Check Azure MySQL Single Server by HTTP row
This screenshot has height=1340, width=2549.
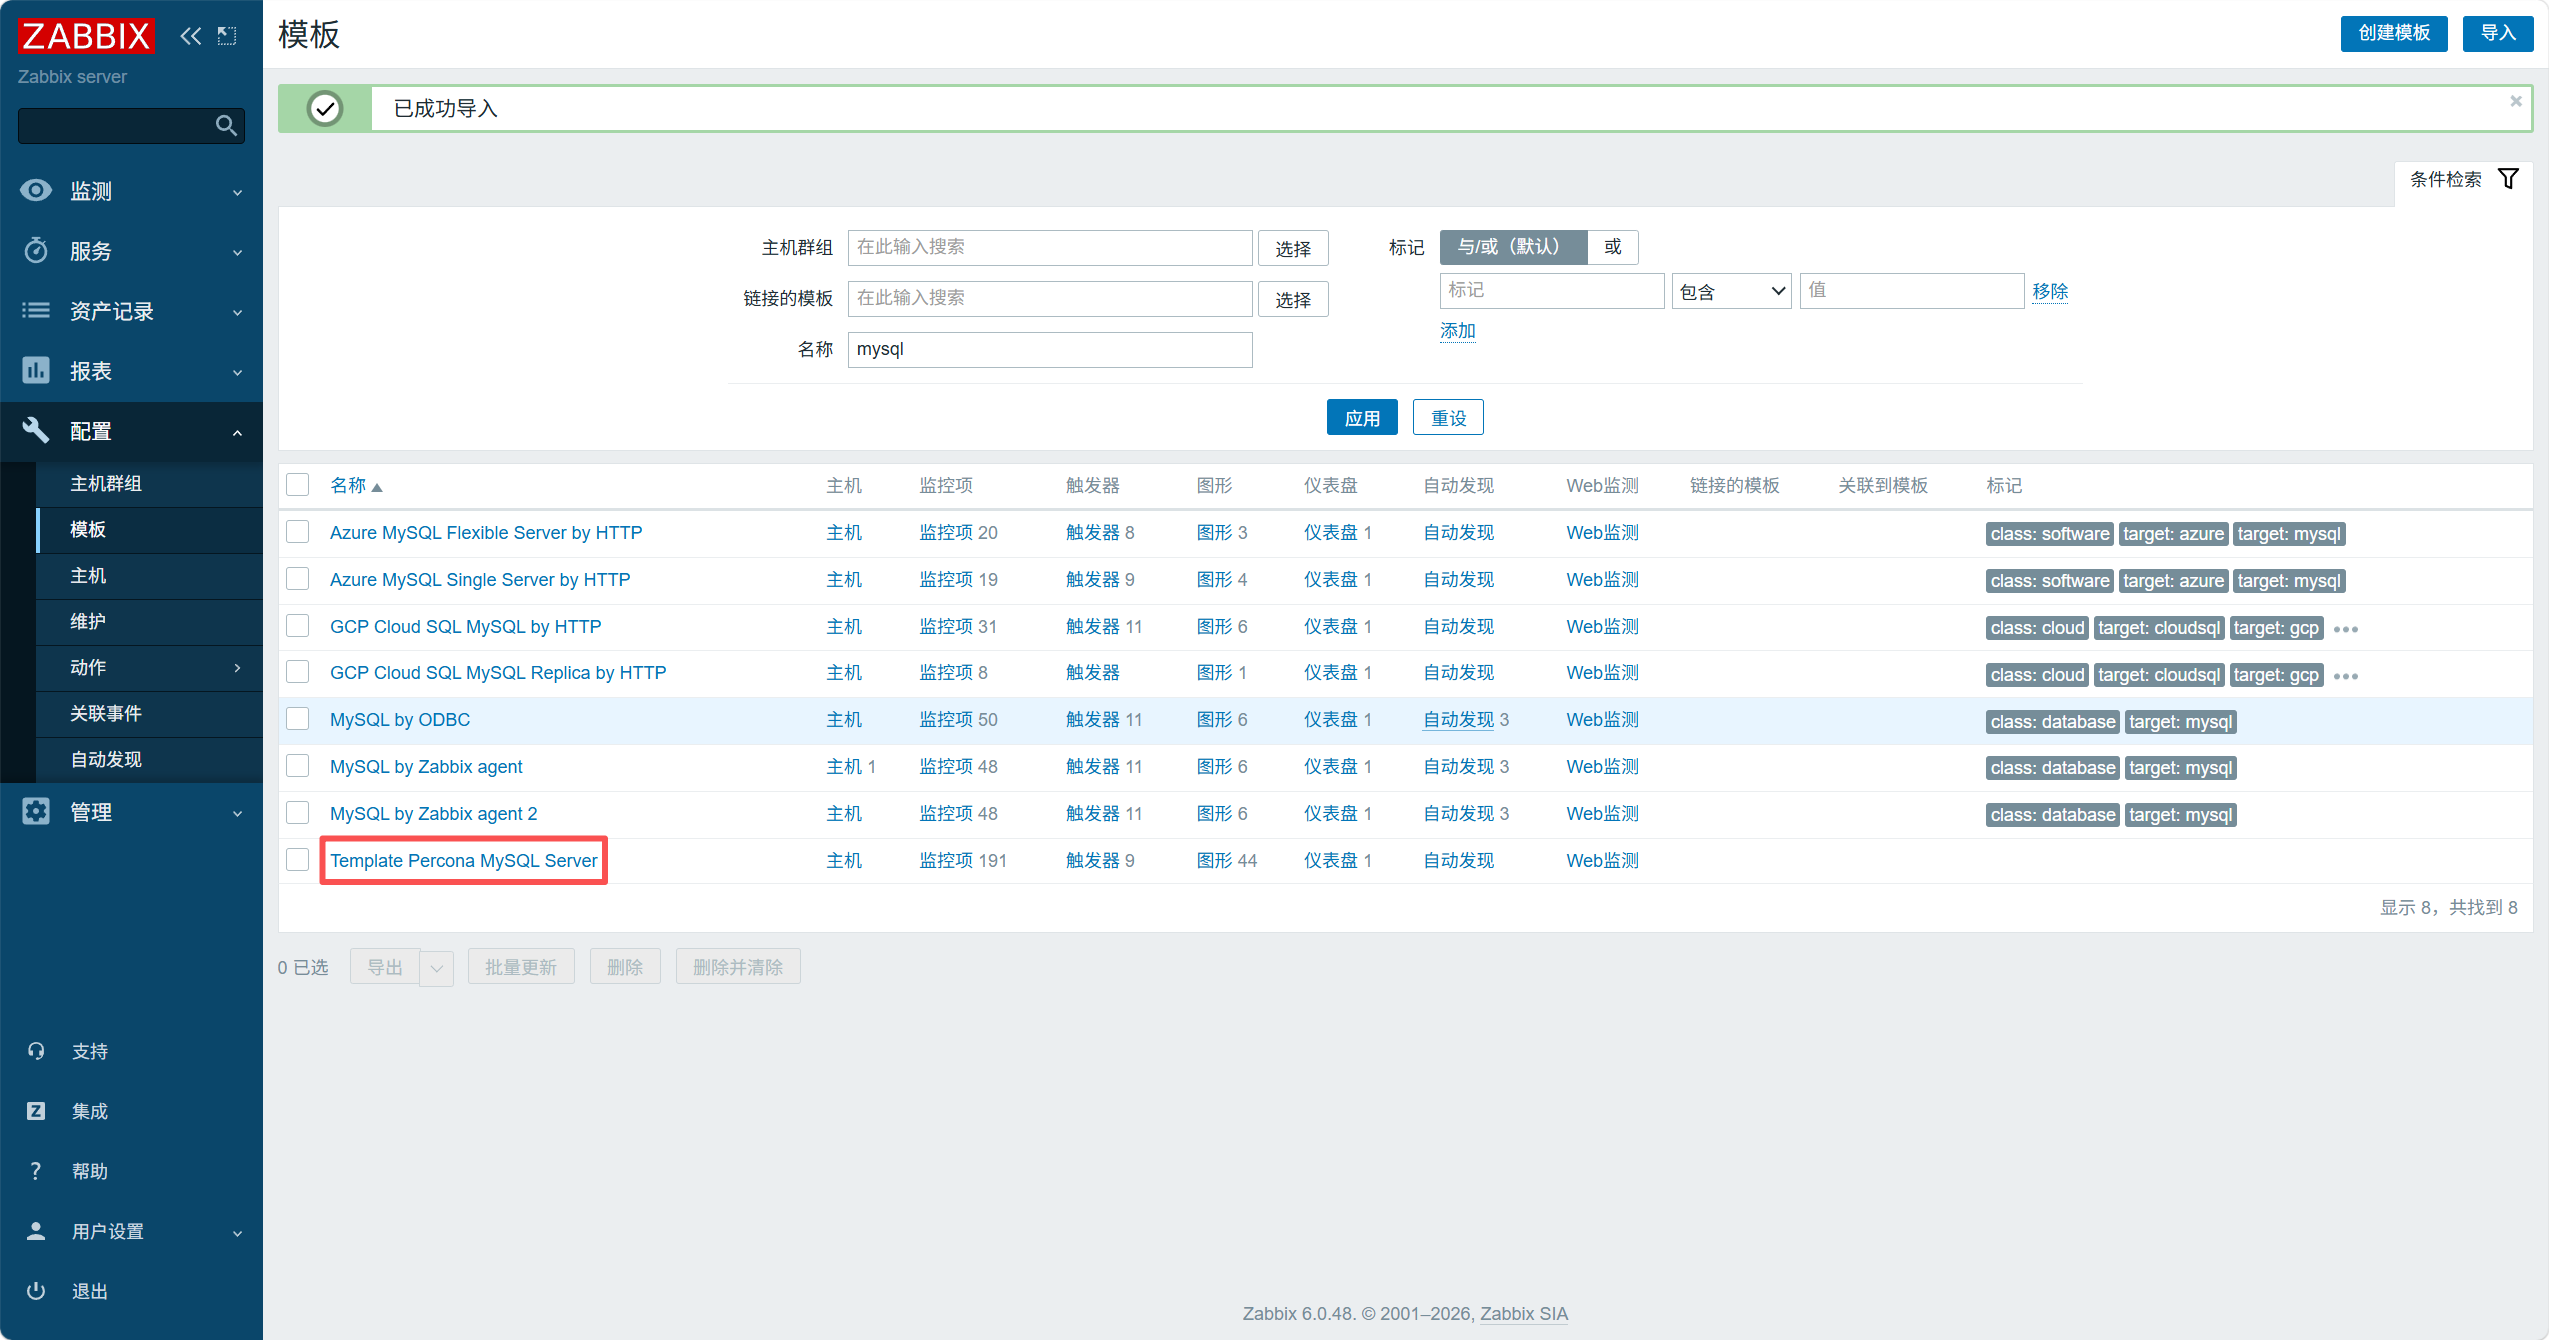[298, 579]
